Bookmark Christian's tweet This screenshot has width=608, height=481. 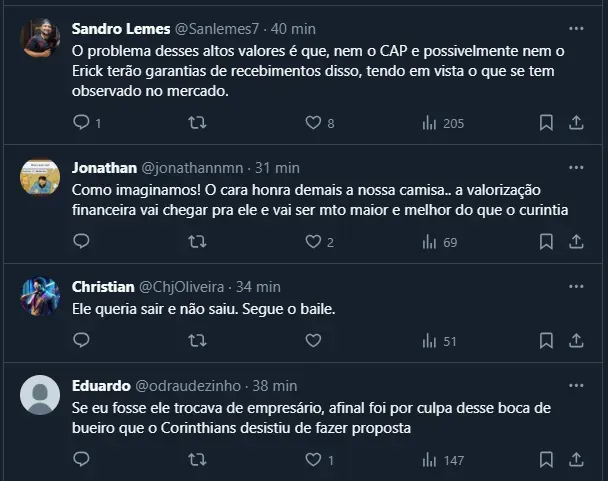click(546, 340)
